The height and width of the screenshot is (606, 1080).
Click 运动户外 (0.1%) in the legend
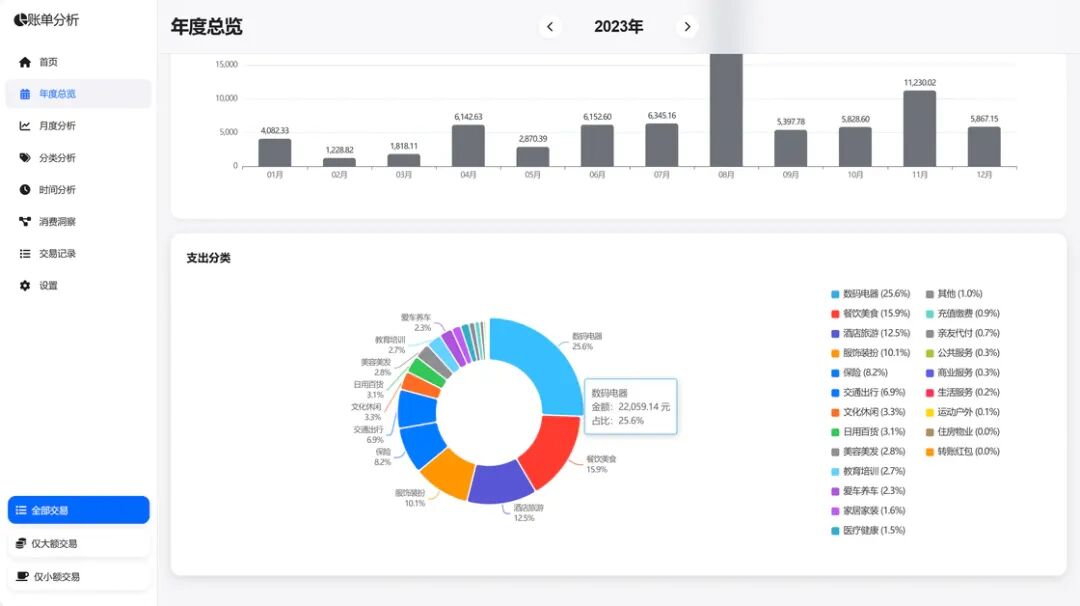(x=962, y=412)
